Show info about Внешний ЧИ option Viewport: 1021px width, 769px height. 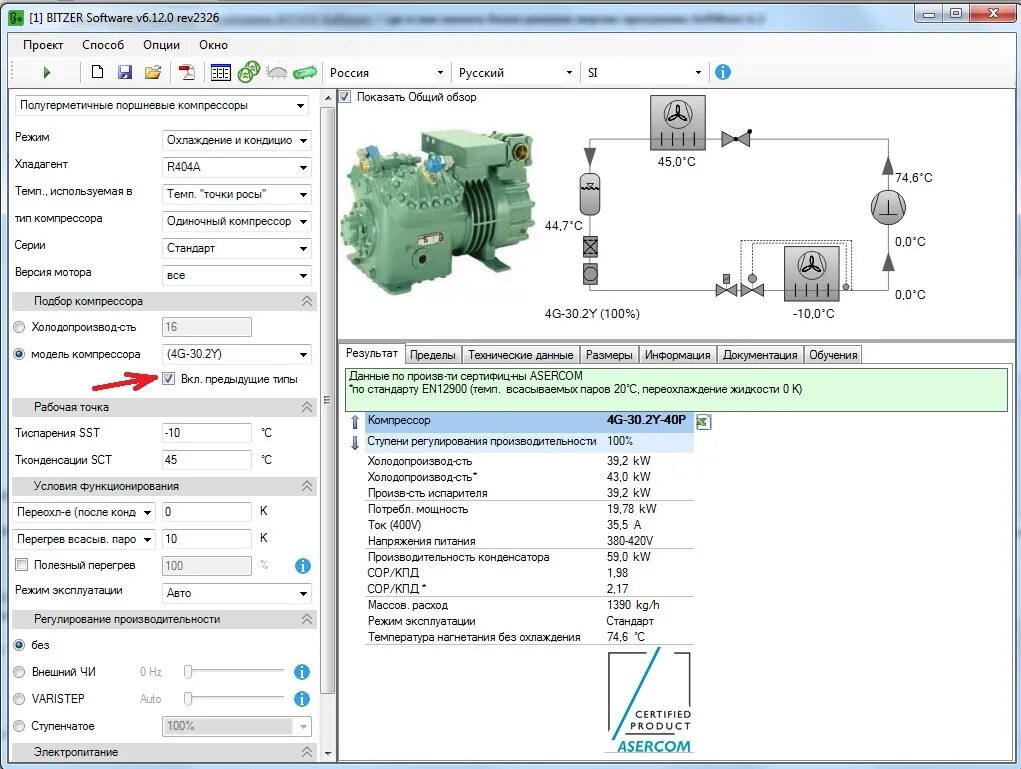[x=301, y=672]
